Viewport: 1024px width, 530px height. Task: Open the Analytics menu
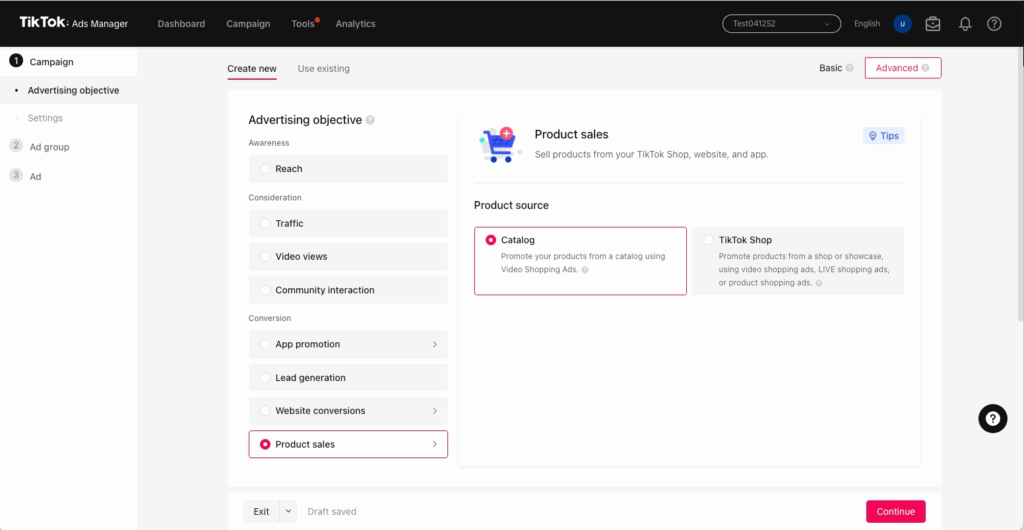(x=355, y=24)
